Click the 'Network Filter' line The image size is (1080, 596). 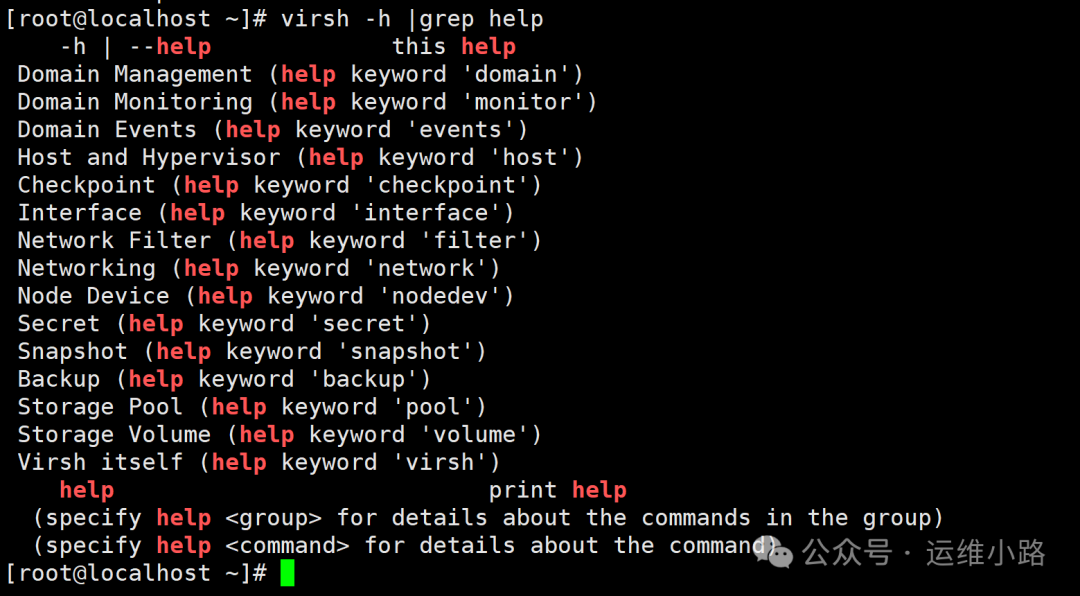(280, 240)
